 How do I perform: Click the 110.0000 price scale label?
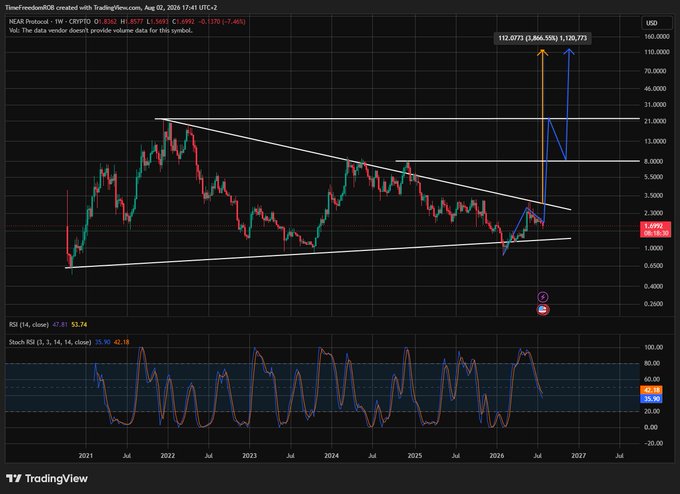tap(656, 52)
